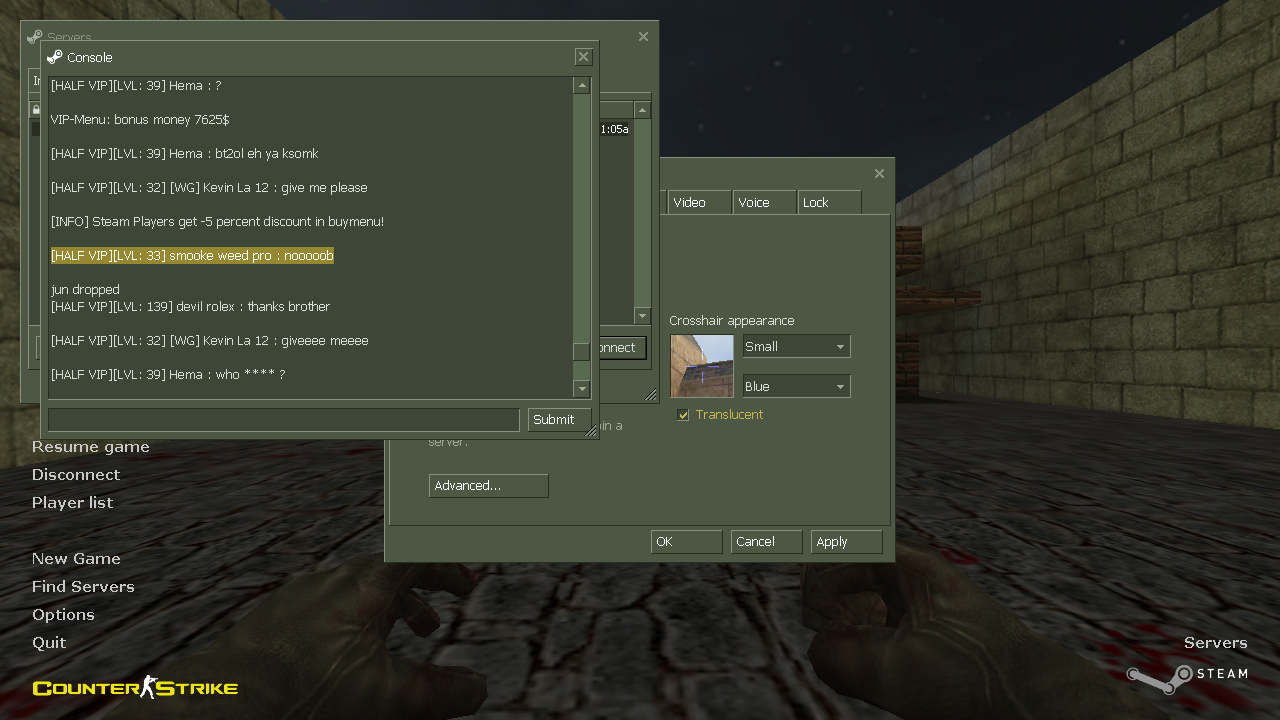1280x720 pixels.
Task: Select Find Servers from the main menu
Action: (x=83, y=587)
